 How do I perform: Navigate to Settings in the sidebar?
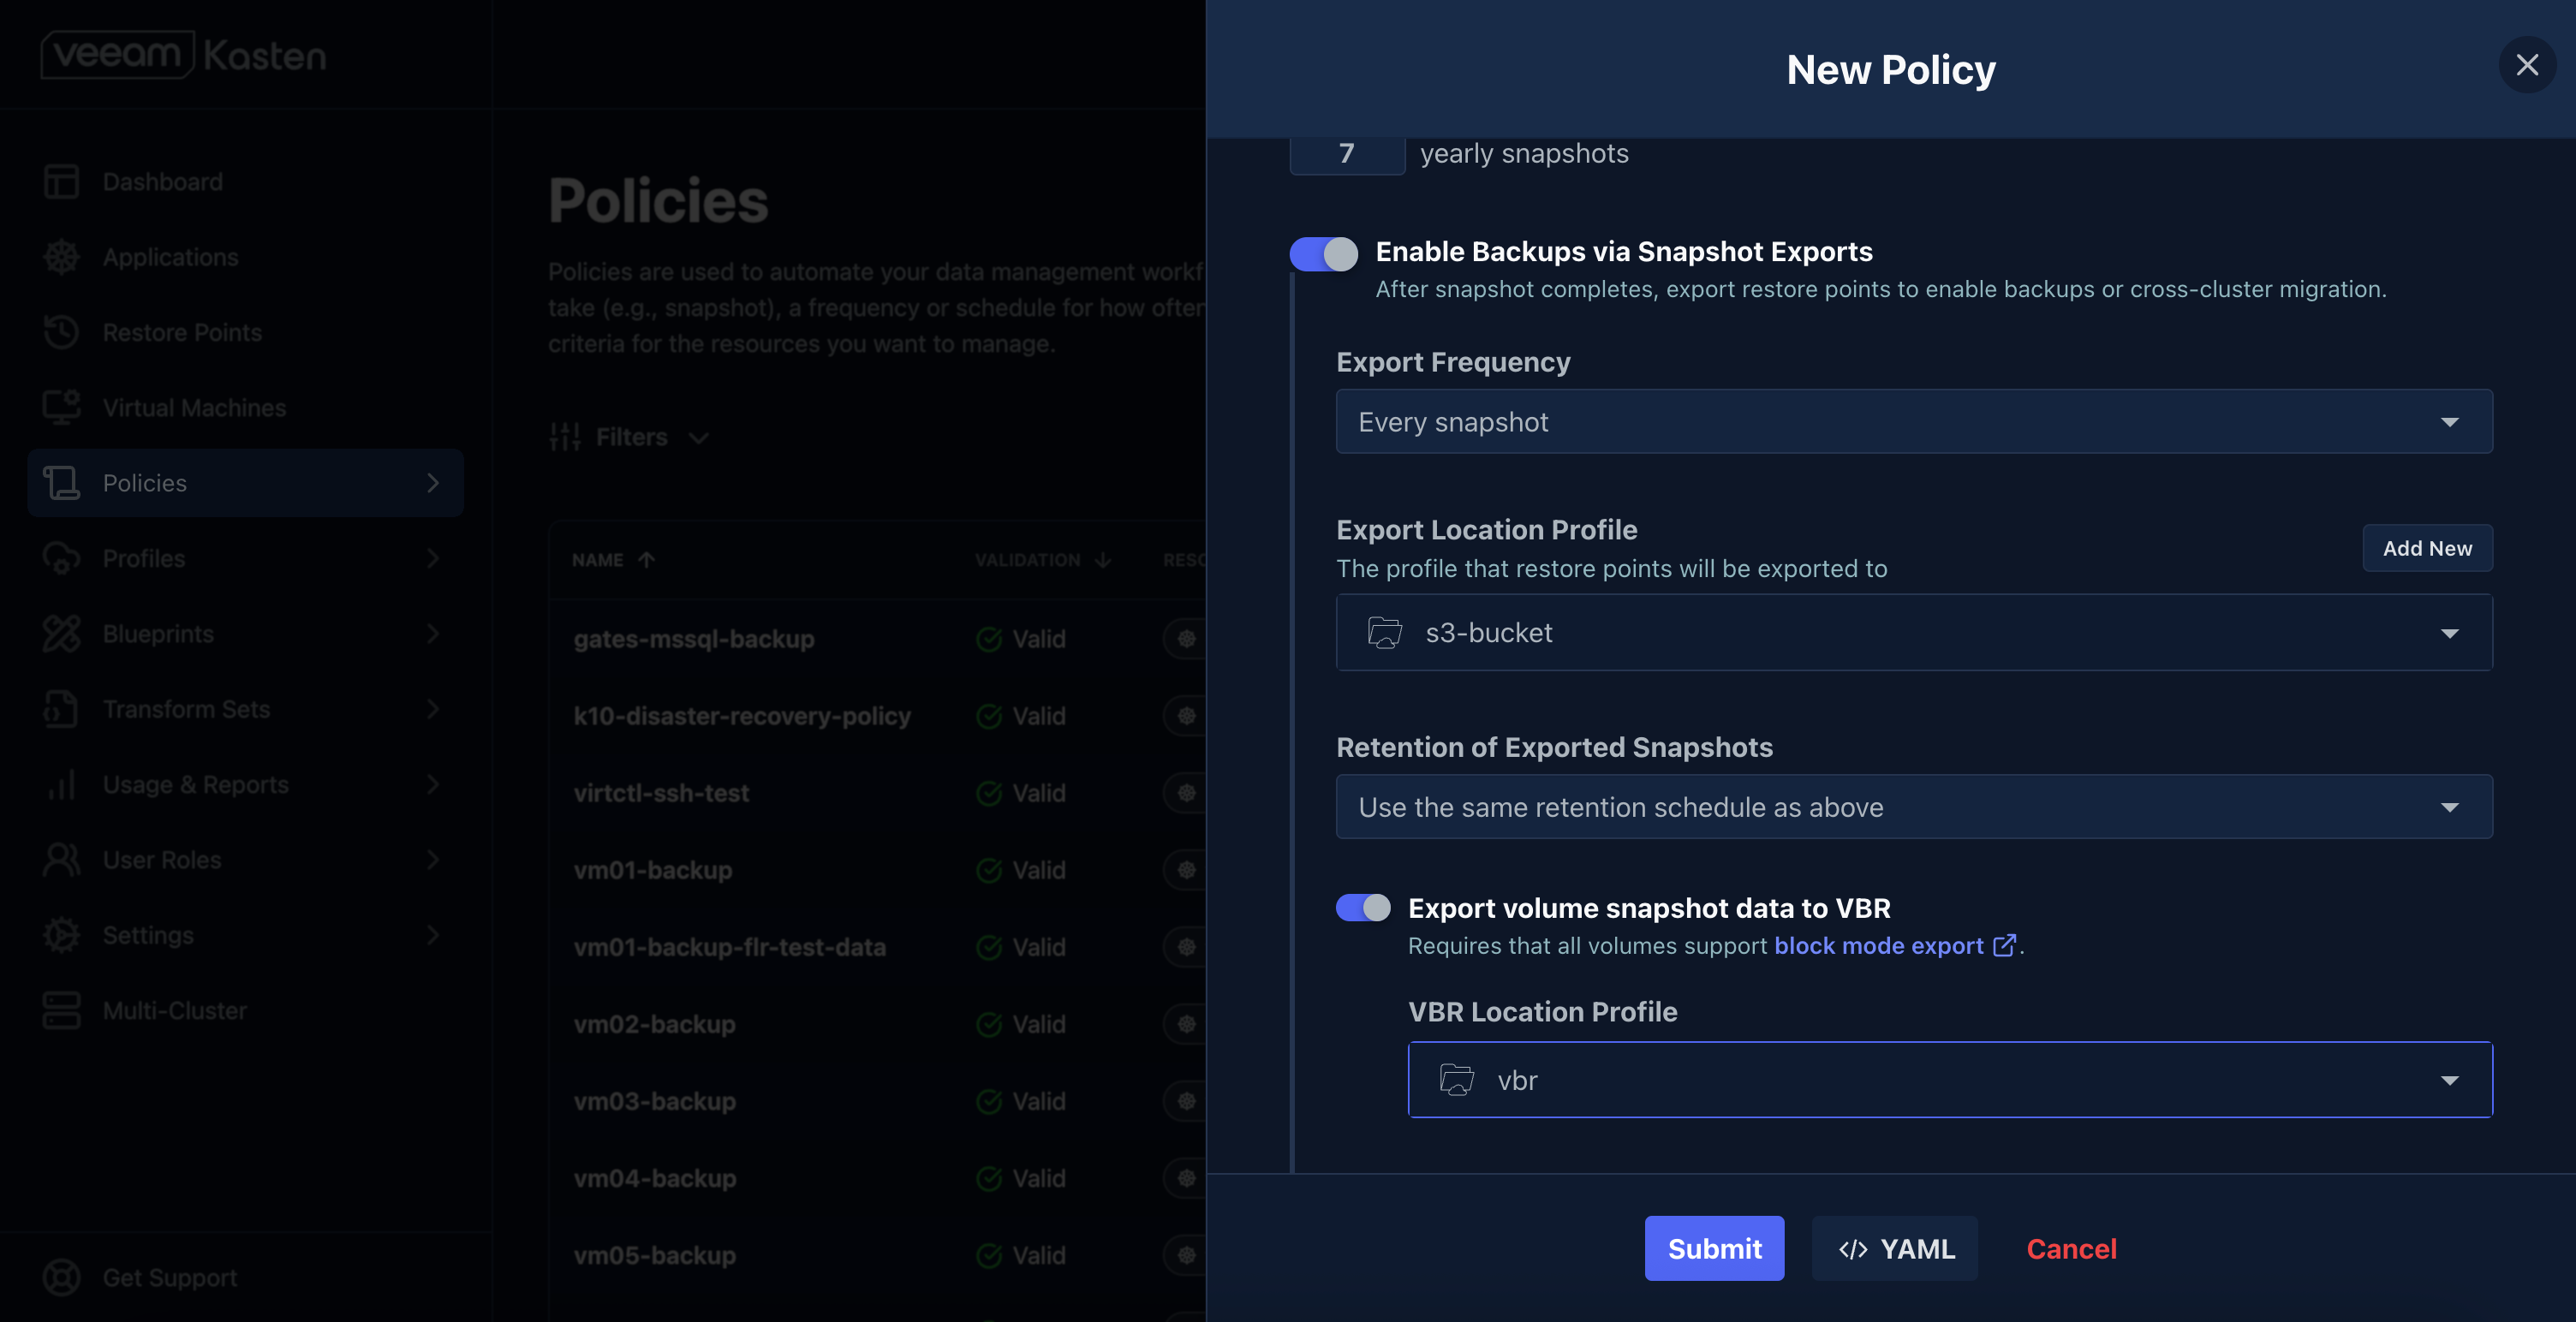point(62,934)
